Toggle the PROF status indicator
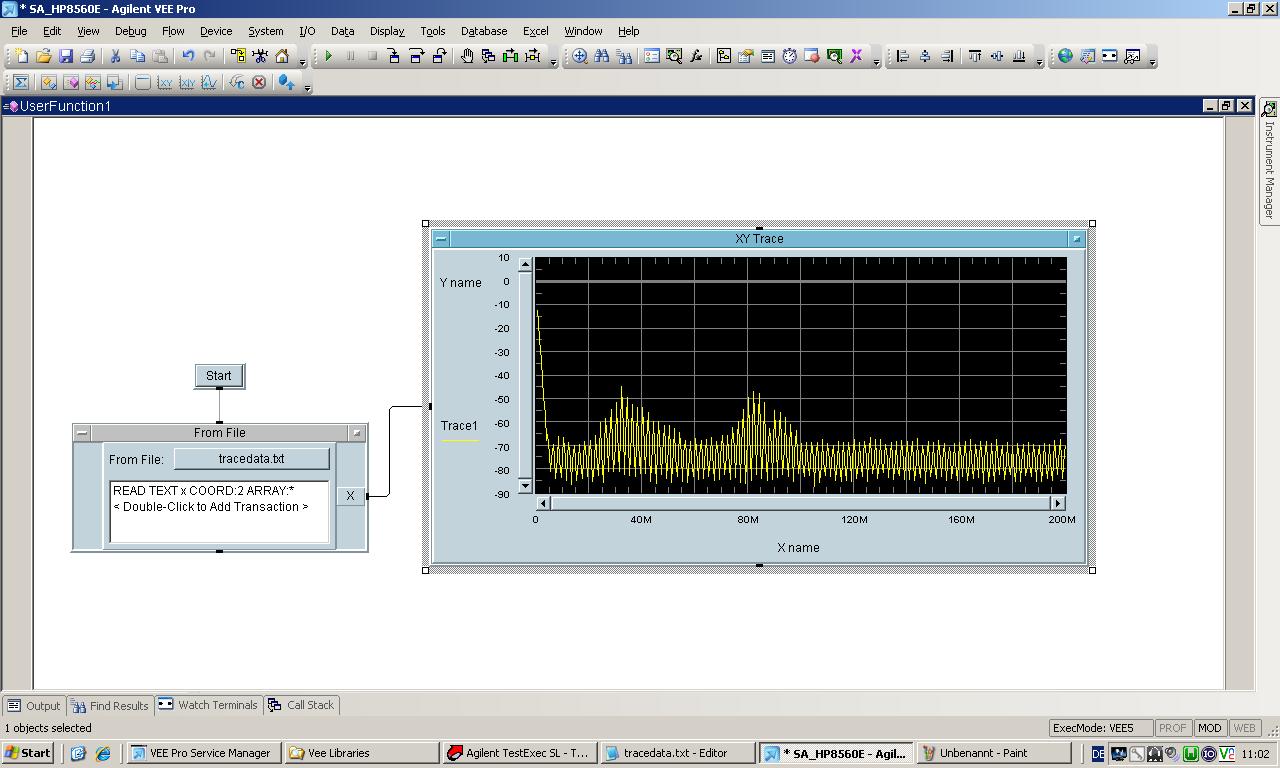 point(1173,728)
